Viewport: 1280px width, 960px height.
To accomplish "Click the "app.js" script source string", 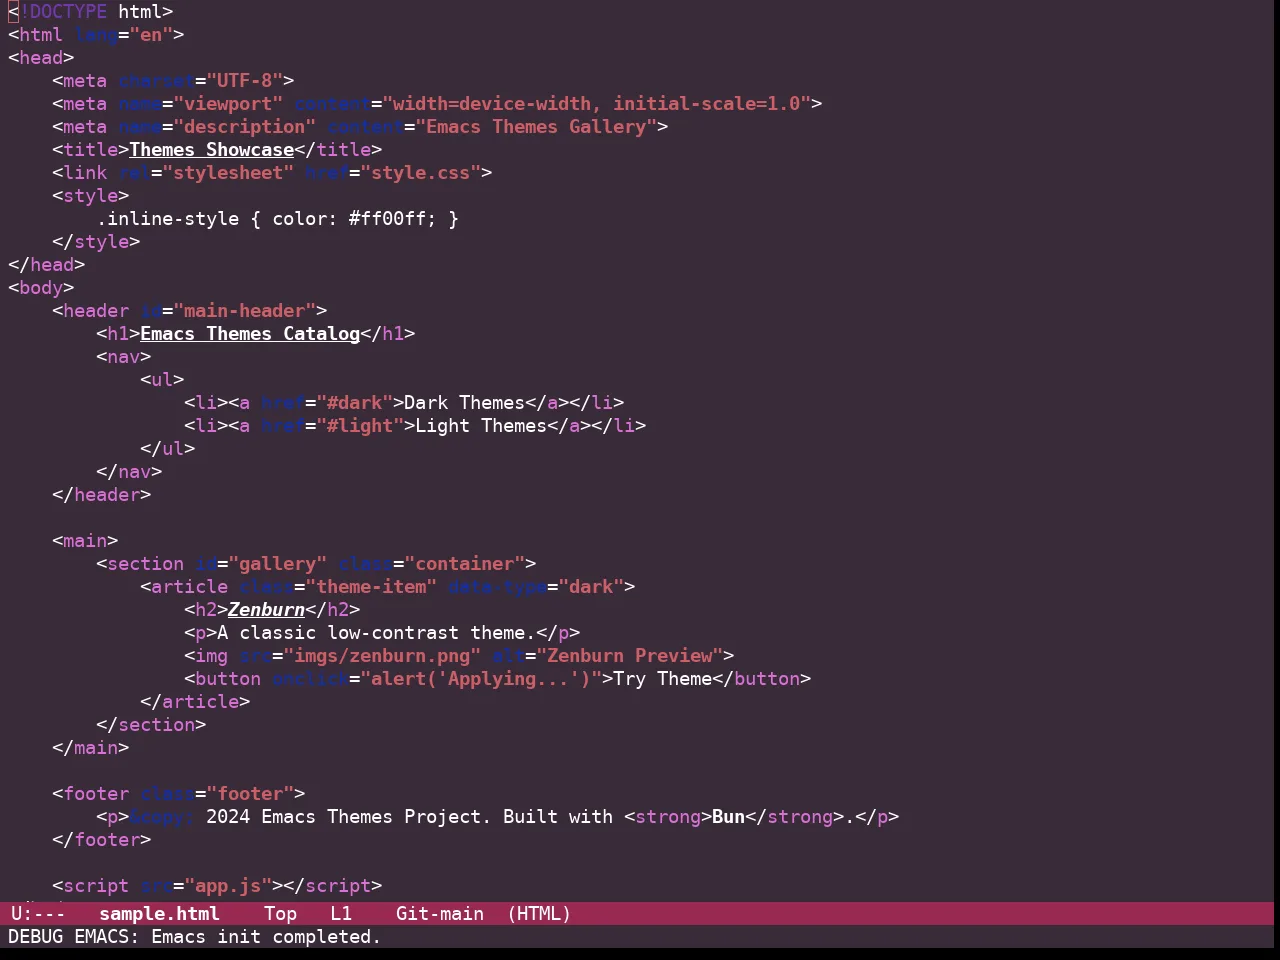I will (x=228, y=886).
